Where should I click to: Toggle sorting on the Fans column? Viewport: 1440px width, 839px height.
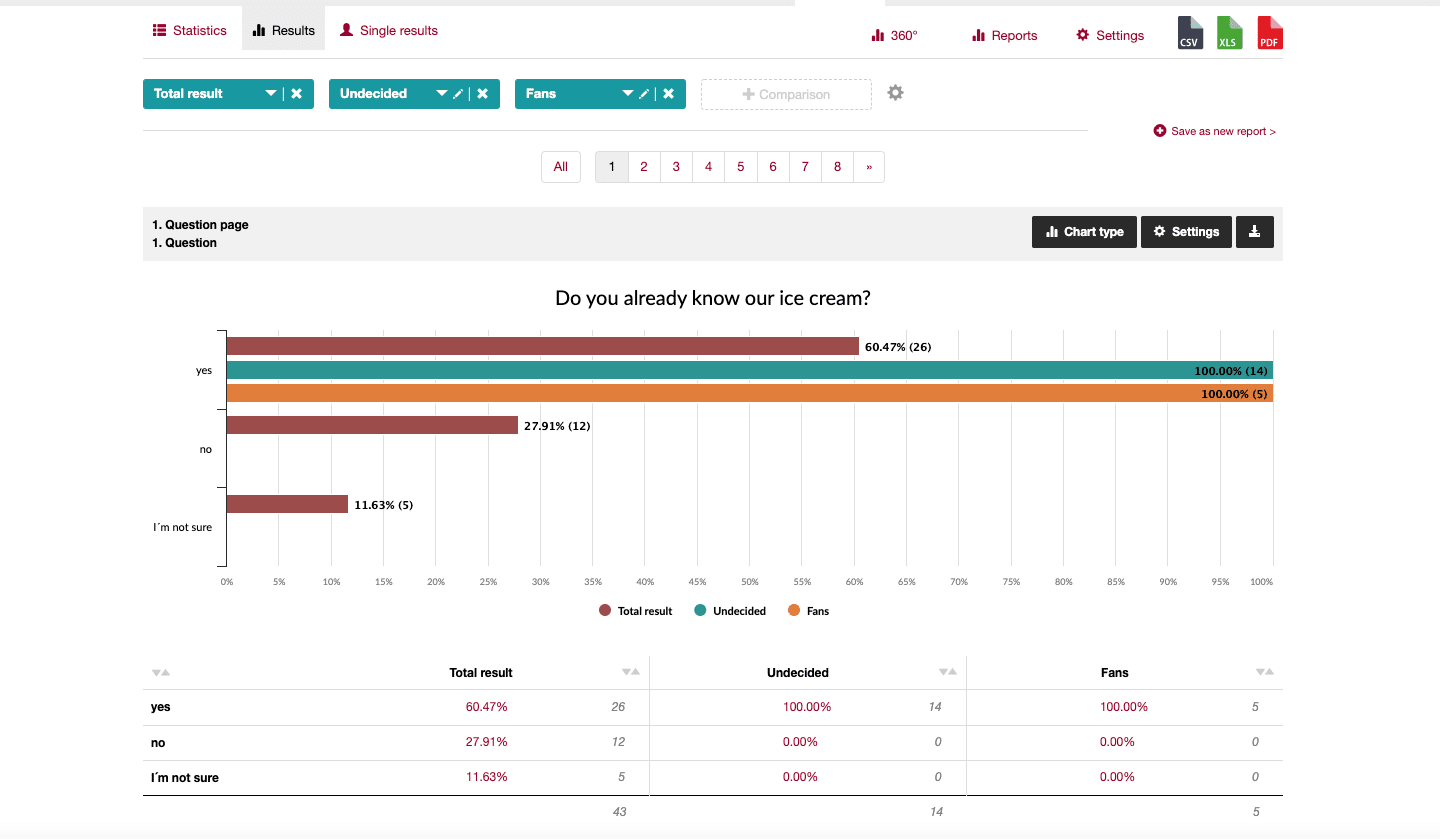(1263, 672)
